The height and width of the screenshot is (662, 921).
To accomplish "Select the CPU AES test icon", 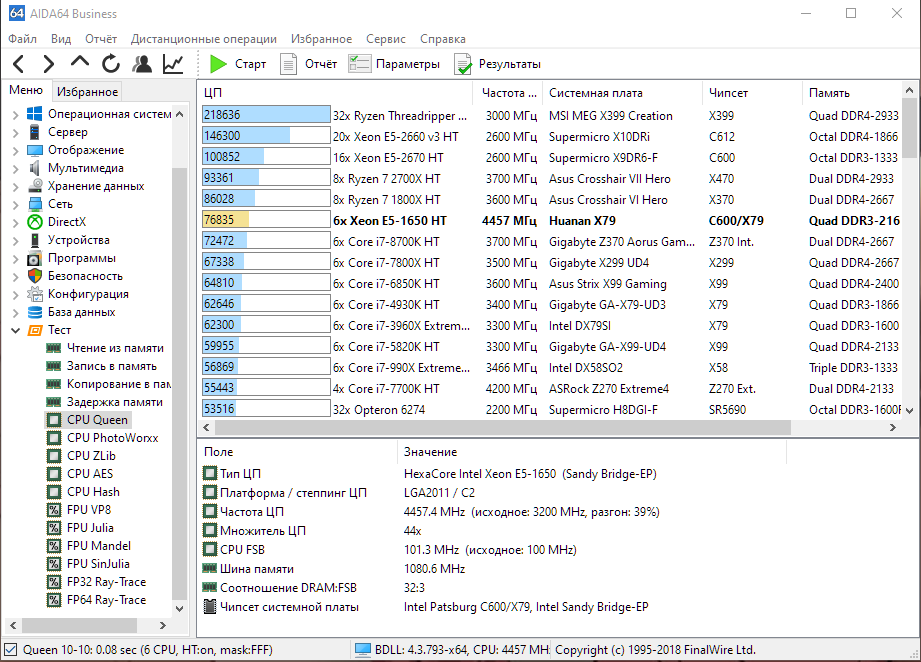I will tap(53, 474).
